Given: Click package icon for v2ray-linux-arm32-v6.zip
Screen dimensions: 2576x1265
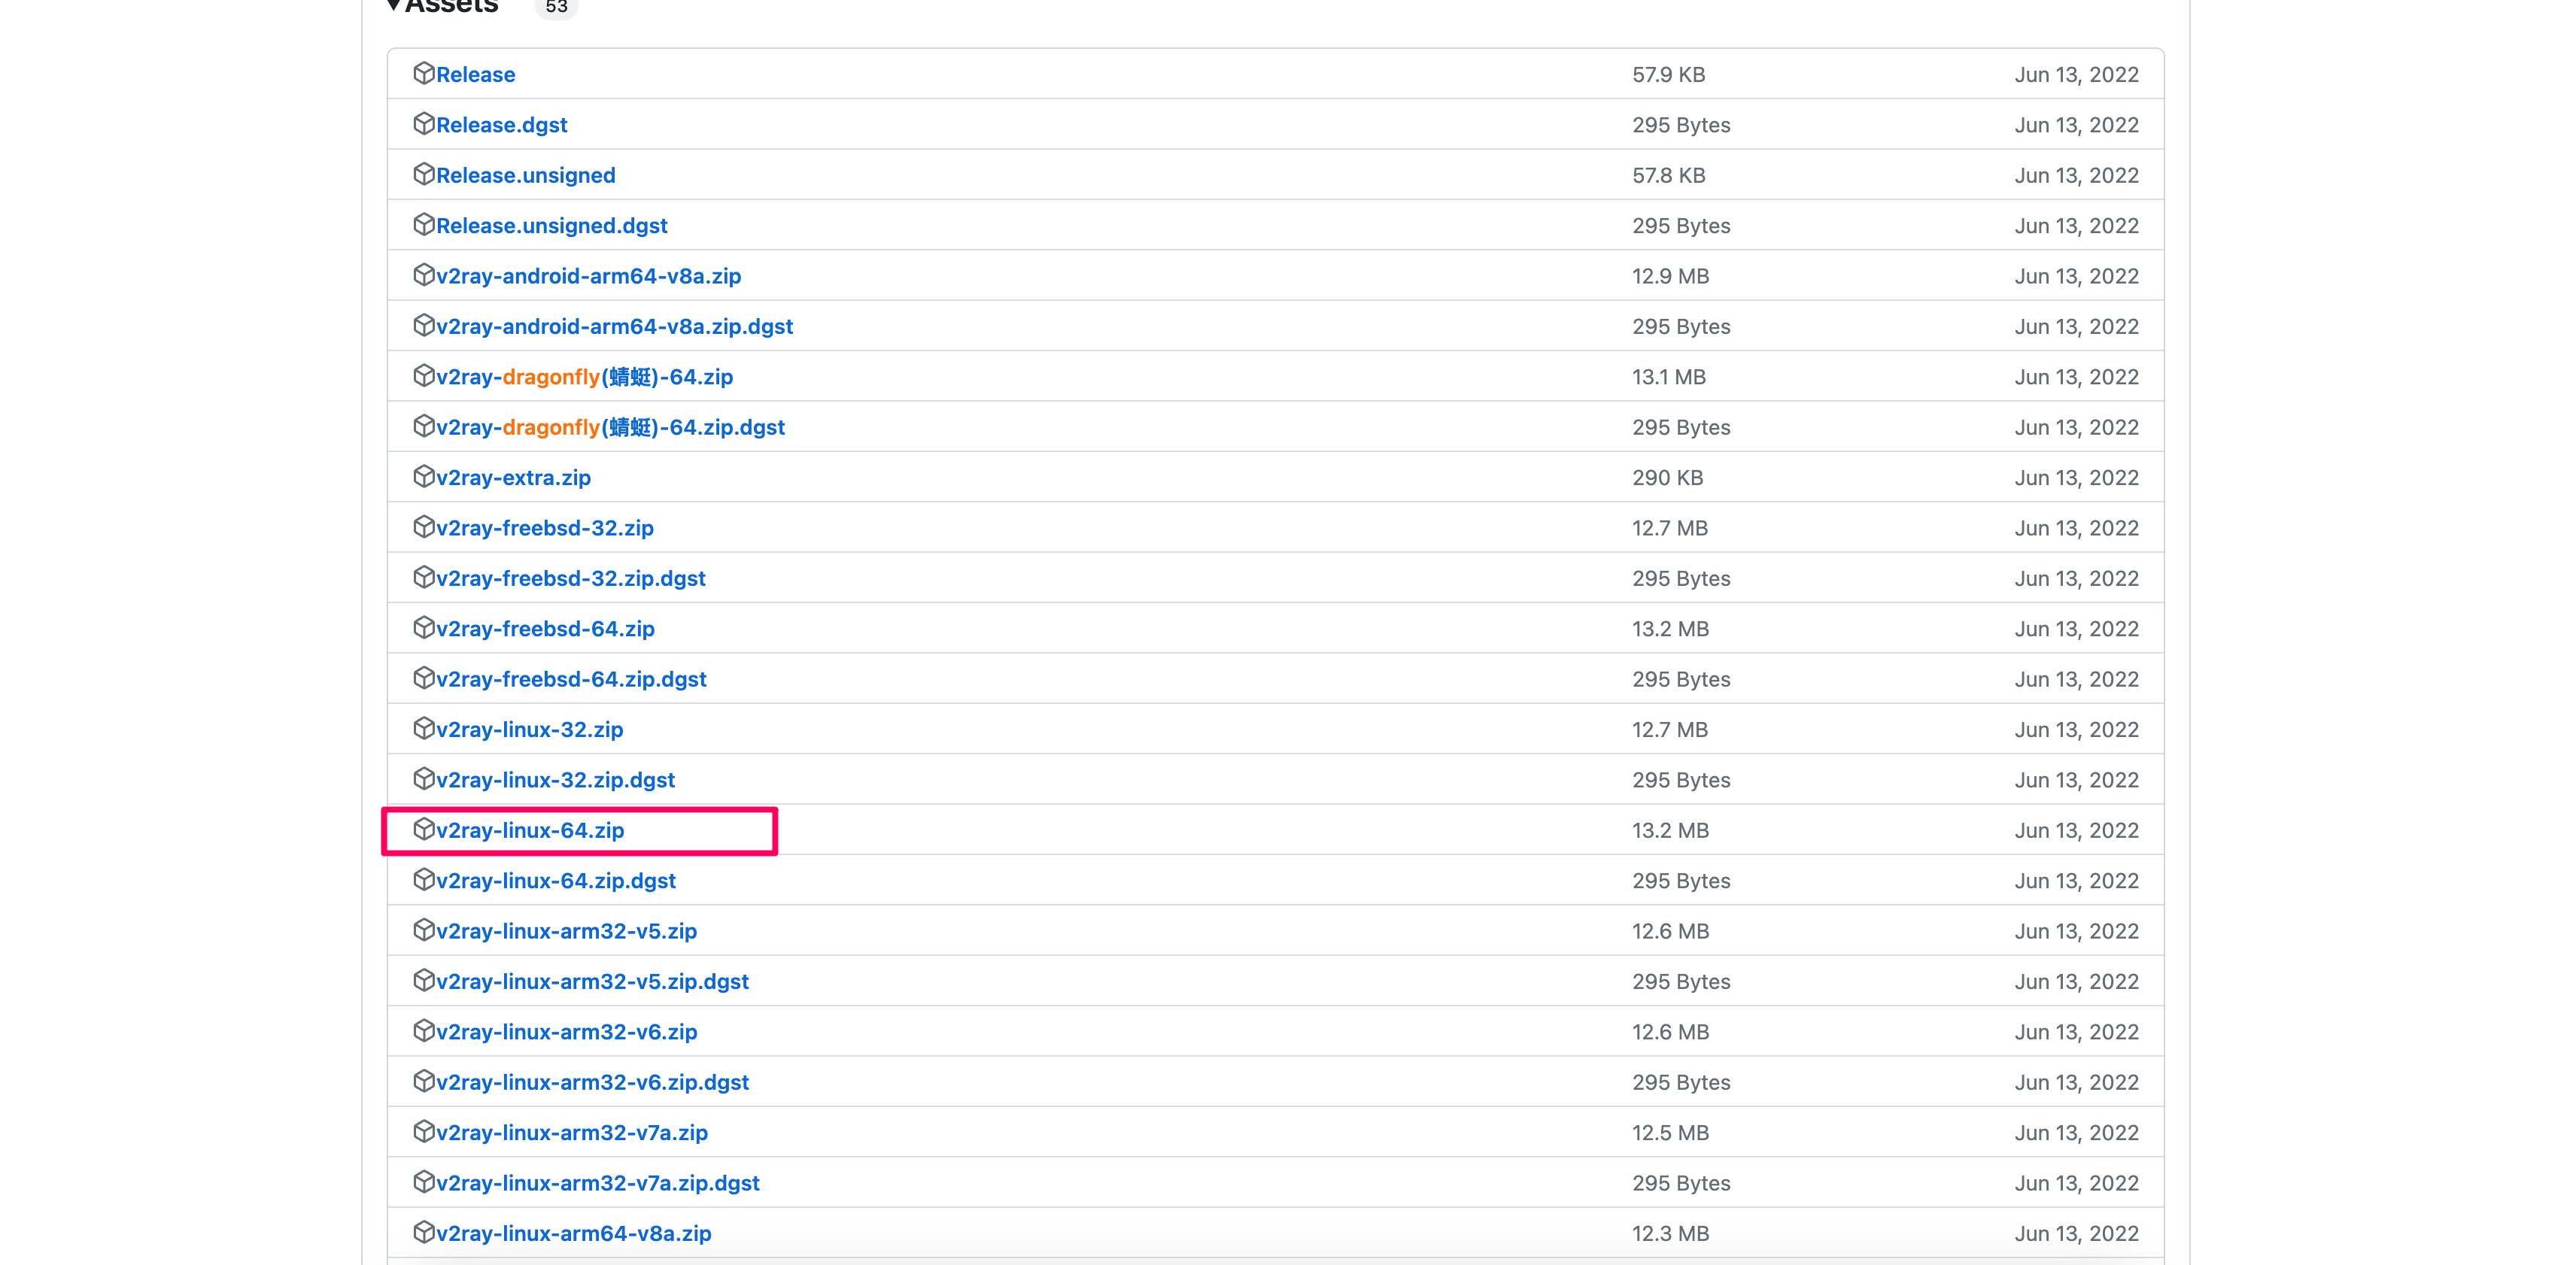Looking at the screenshot, I should pos(423,1030).
